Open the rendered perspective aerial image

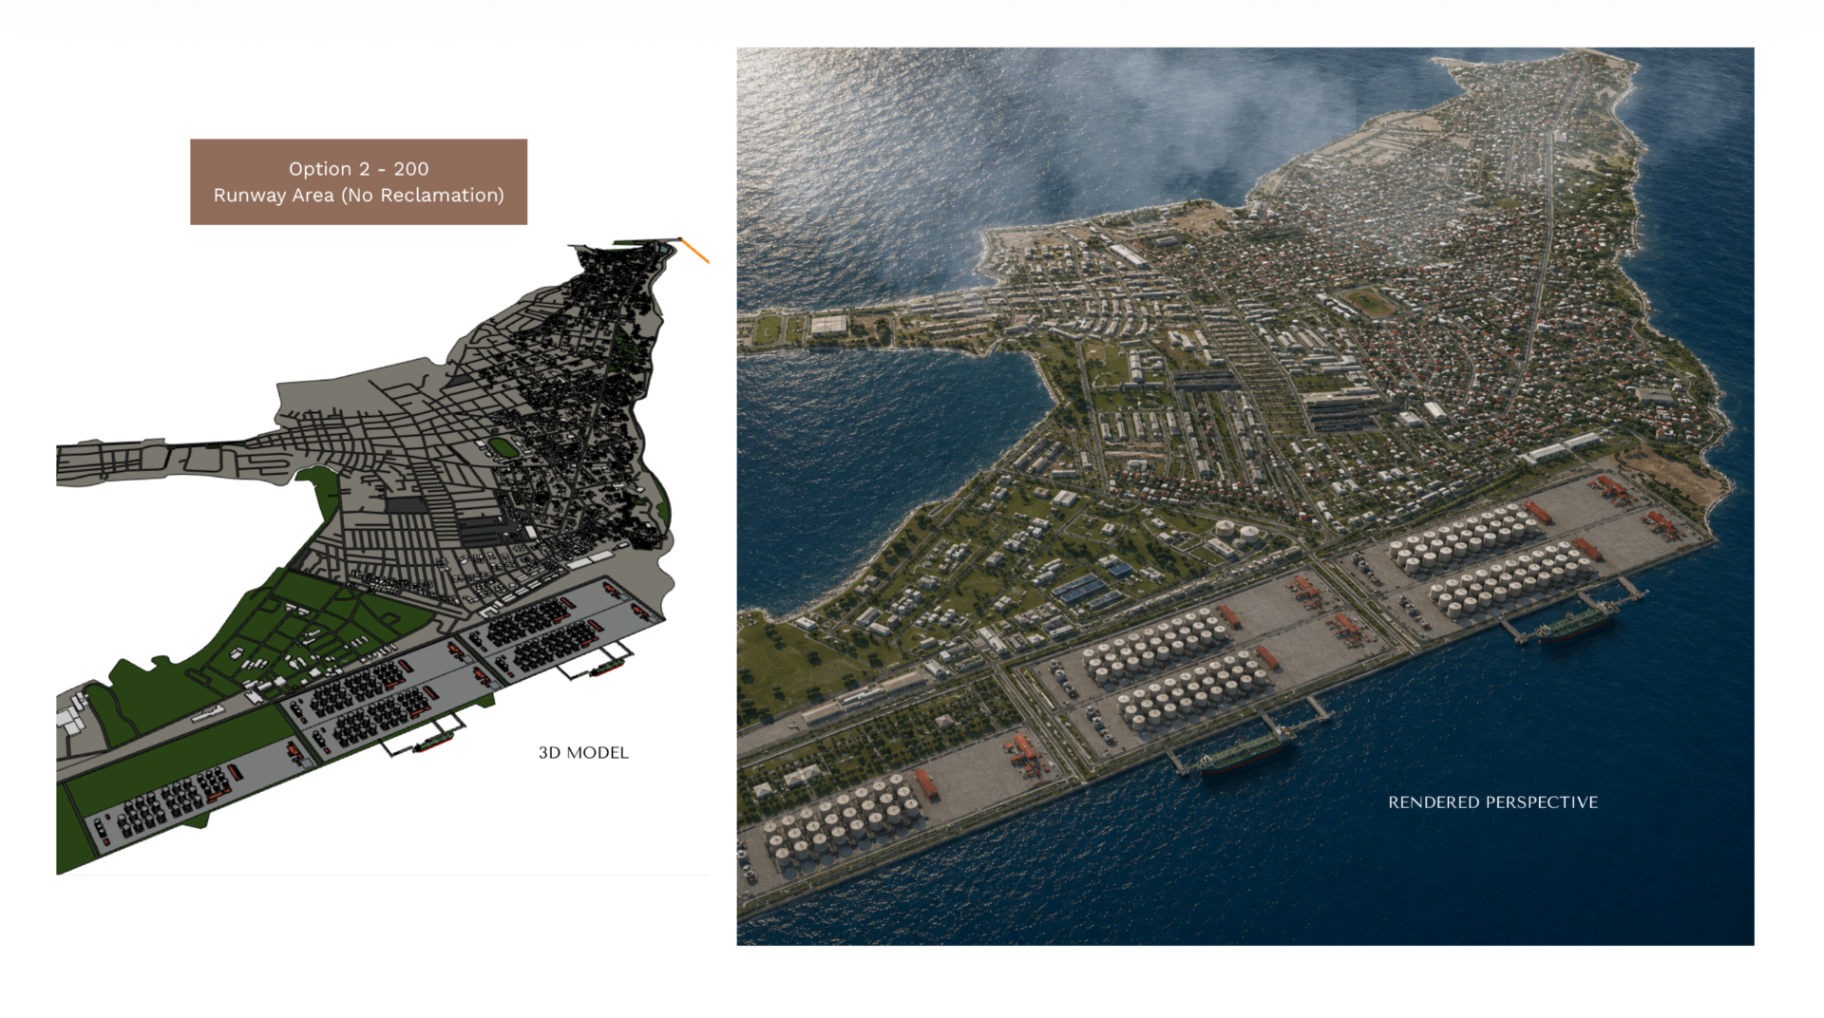[x=1245, y=496]
